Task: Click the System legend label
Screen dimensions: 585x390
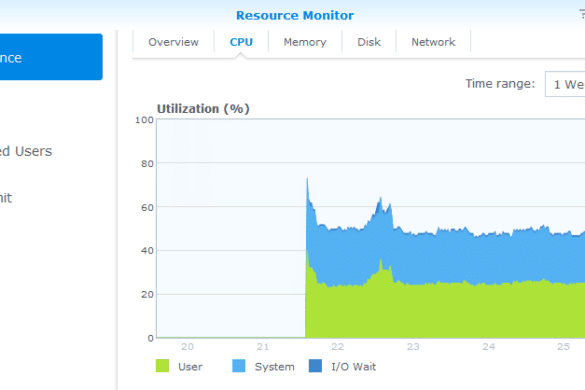Action: [x=275, y=367]
